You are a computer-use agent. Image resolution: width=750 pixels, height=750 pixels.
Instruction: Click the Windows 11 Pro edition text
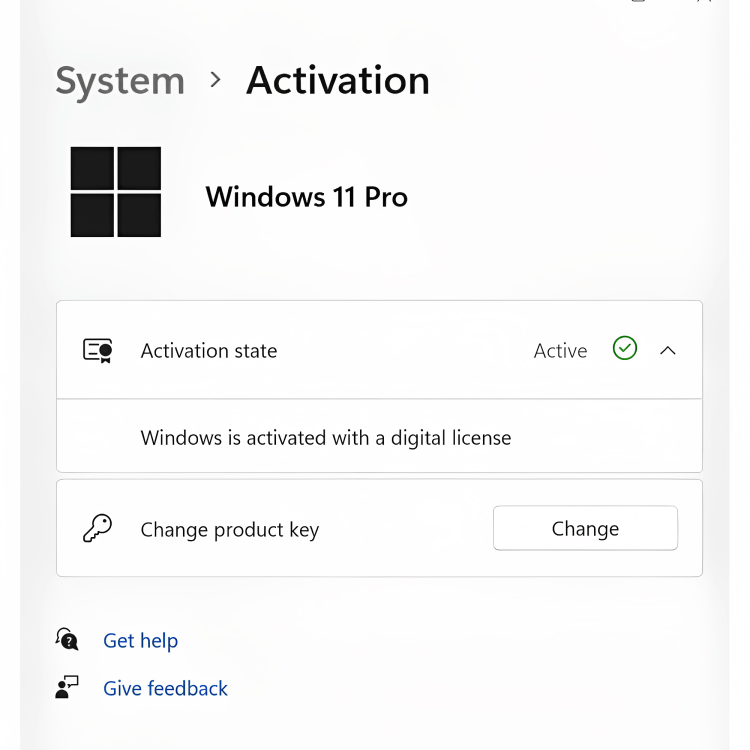306,197
